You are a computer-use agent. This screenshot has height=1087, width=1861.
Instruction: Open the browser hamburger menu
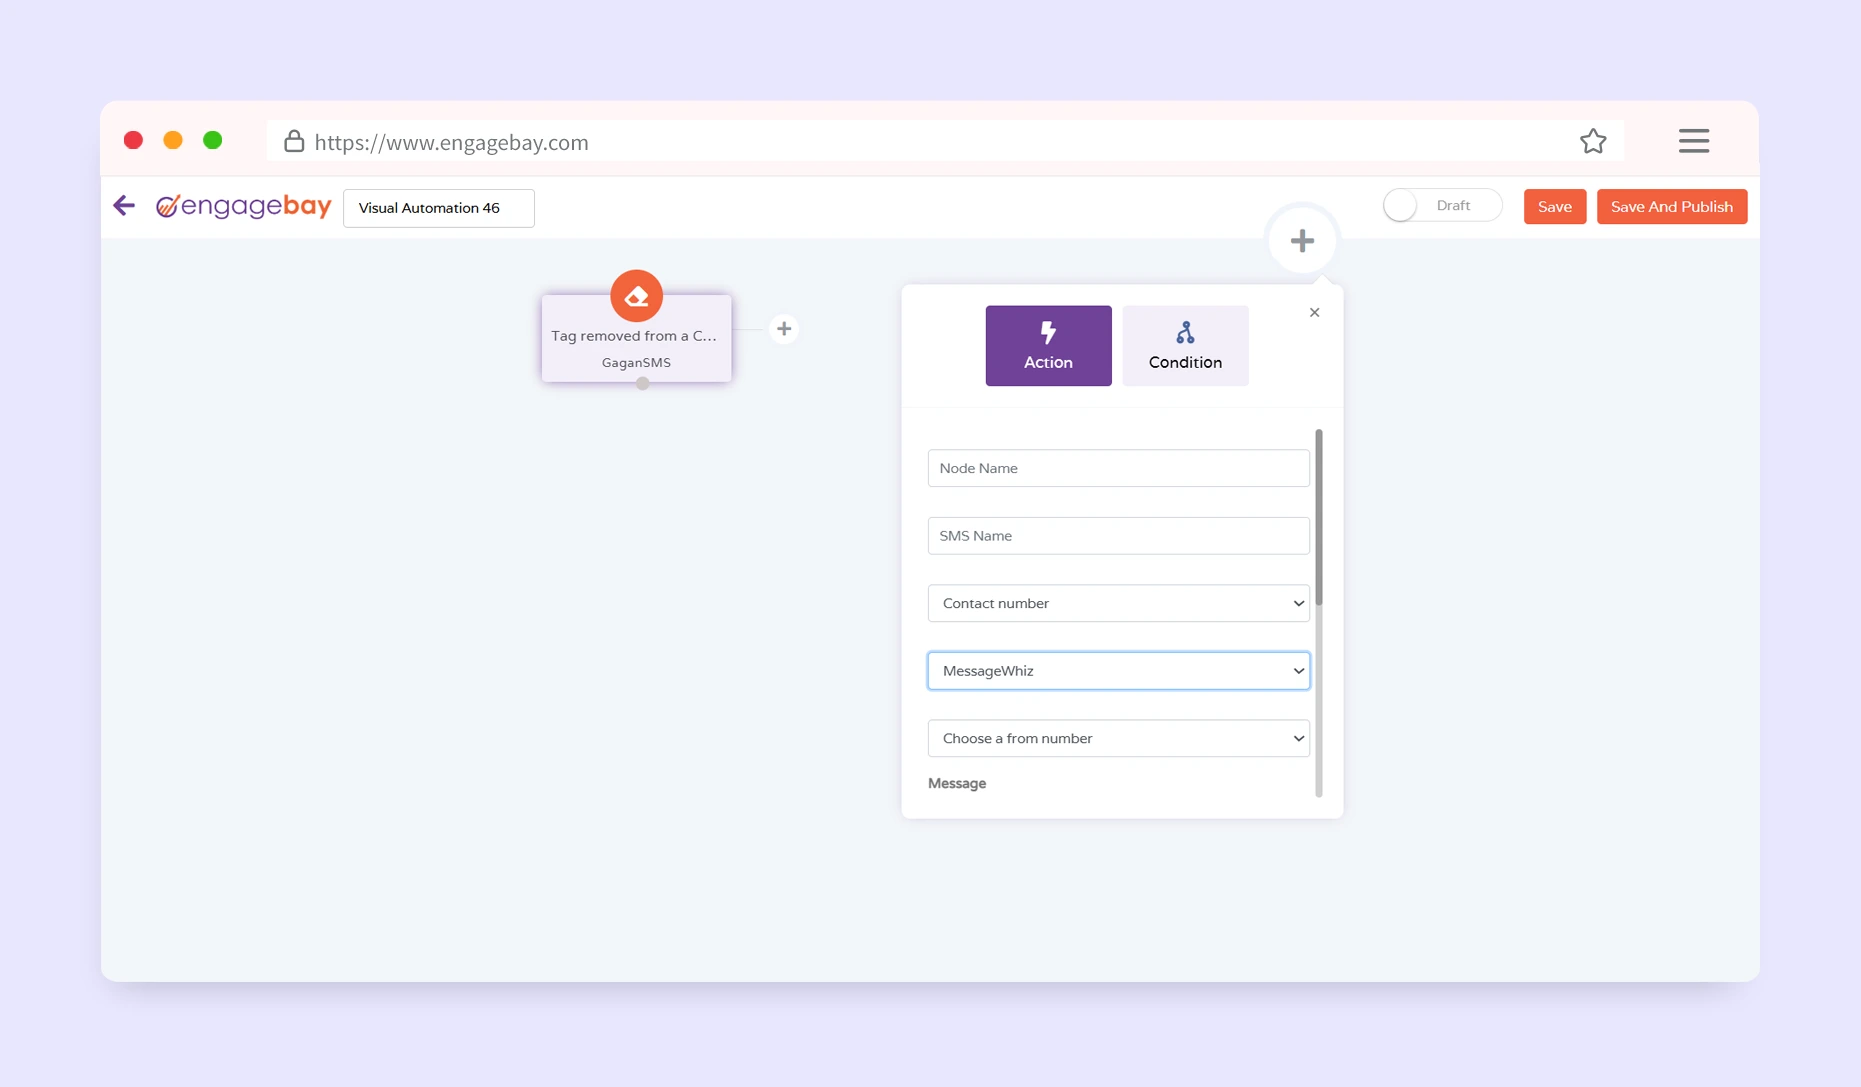click(1693, 142)
